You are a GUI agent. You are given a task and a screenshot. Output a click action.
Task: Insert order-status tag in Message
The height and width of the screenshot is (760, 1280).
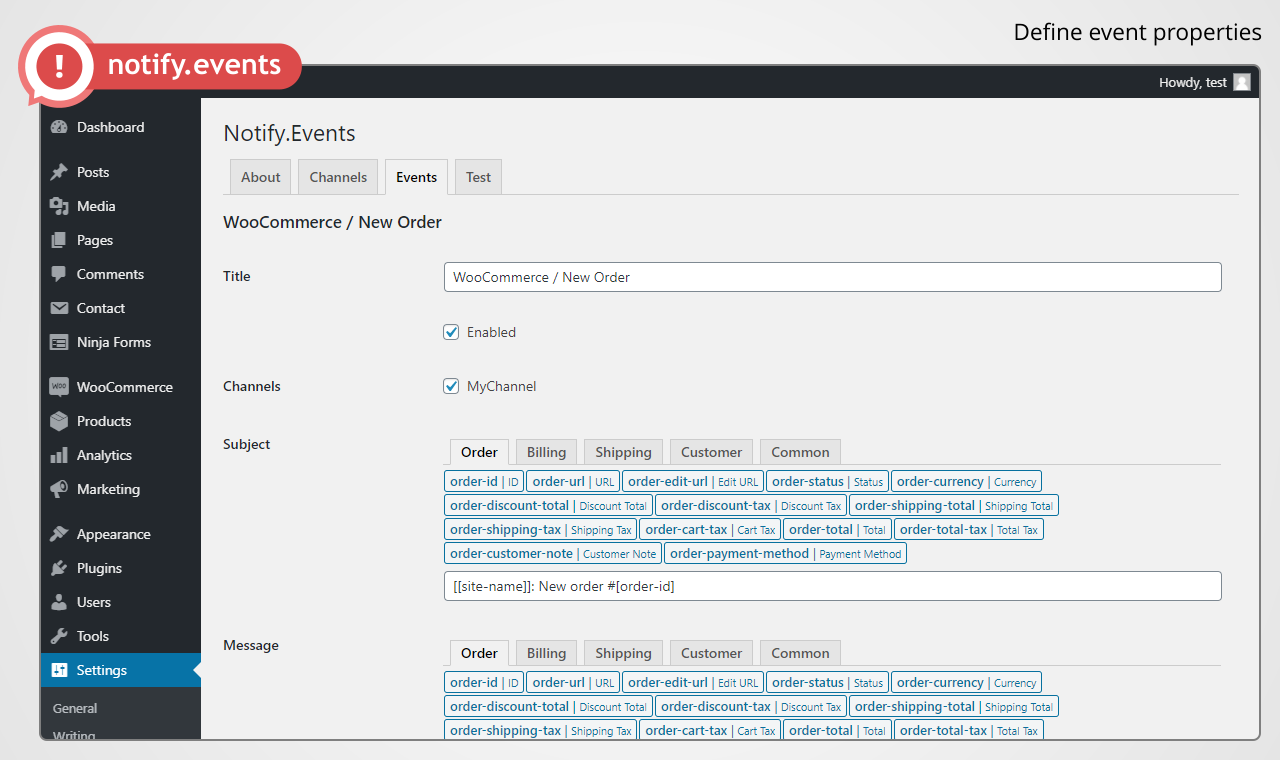[827, 683]
